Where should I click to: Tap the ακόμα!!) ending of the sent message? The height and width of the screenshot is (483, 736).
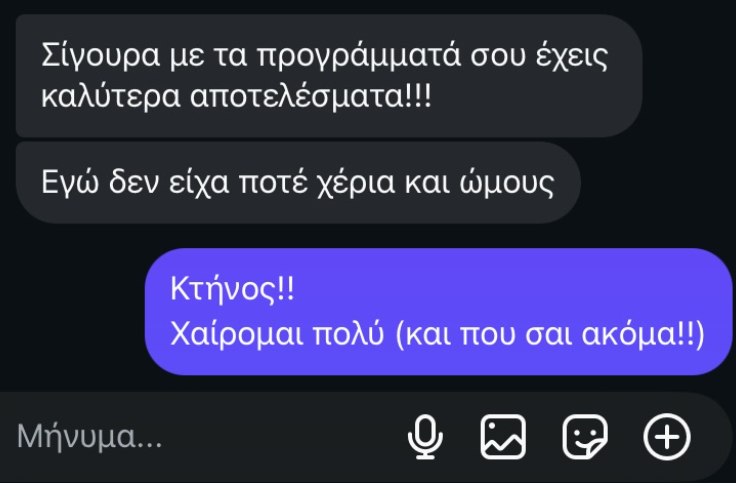pyautogui.click(x=644, y=334)
